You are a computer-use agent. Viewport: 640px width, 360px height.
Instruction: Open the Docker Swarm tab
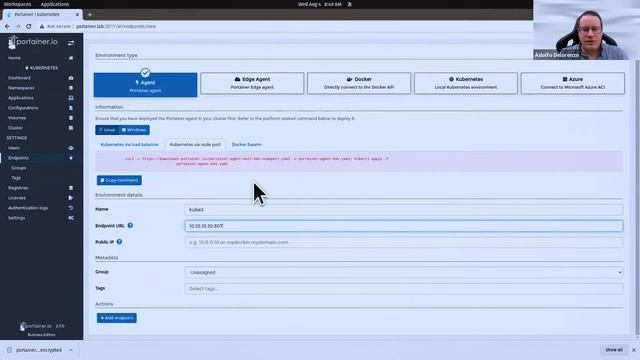pyautogui.click(x=247, y=144)
